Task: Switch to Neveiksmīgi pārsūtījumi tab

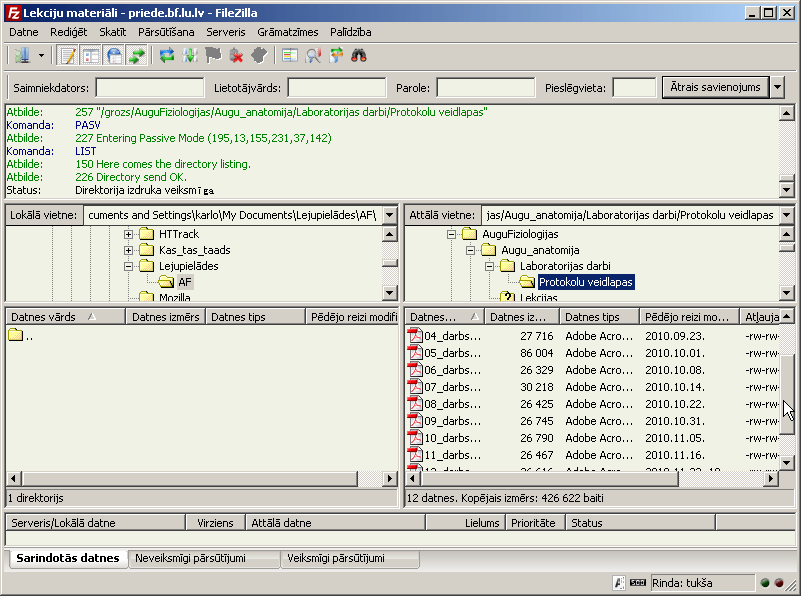Action: coord(204,558)
